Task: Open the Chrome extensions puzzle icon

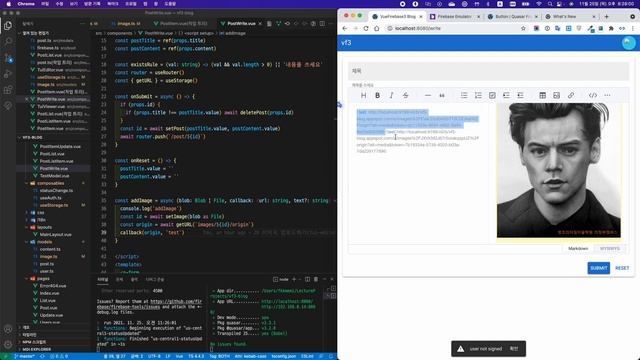Action: 611,29
